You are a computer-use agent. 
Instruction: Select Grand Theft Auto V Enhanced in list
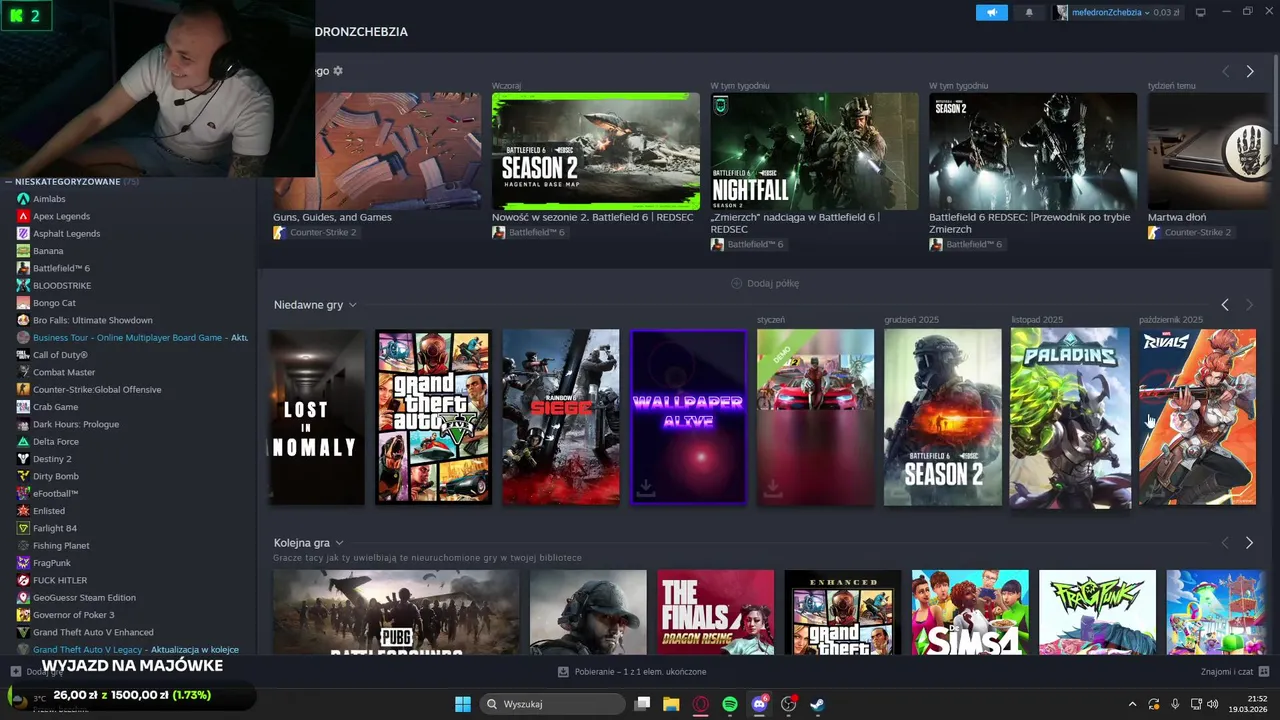click(93, 632)
